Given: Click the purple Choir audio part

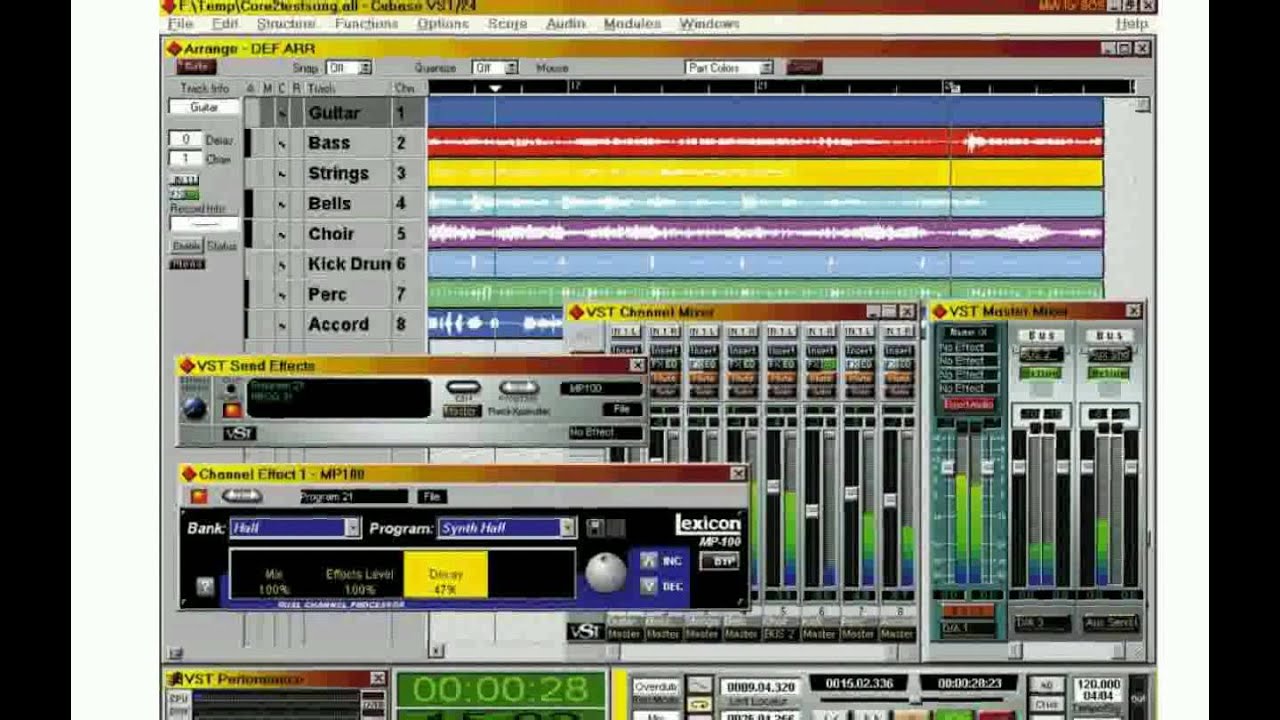Looking at the screenshot, I should (x=765, y=234).
